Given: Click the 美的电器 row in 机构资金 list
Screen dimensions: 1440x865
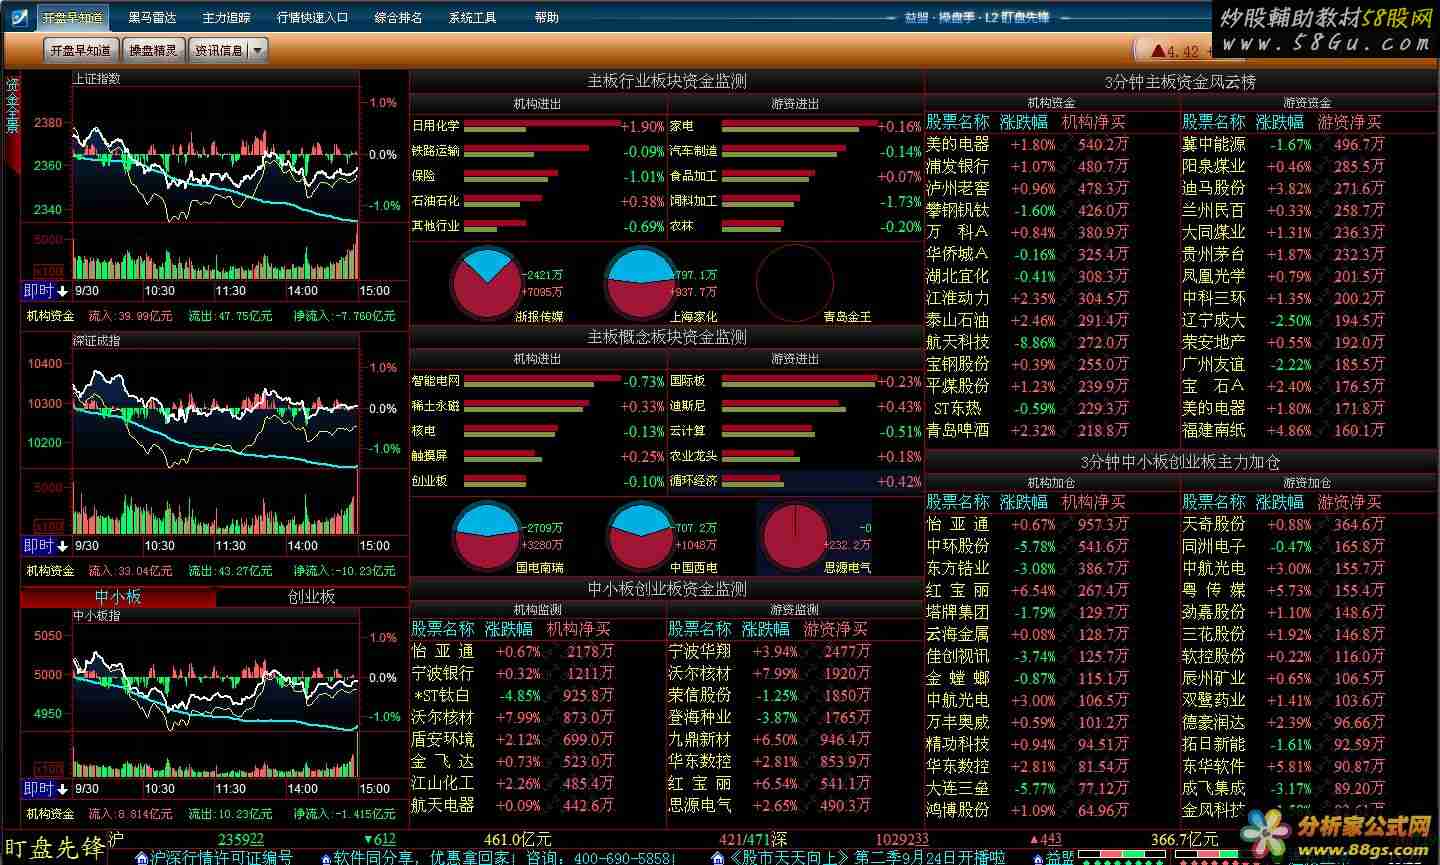Looking at the screenshot, I should (x=1052, y=144).
